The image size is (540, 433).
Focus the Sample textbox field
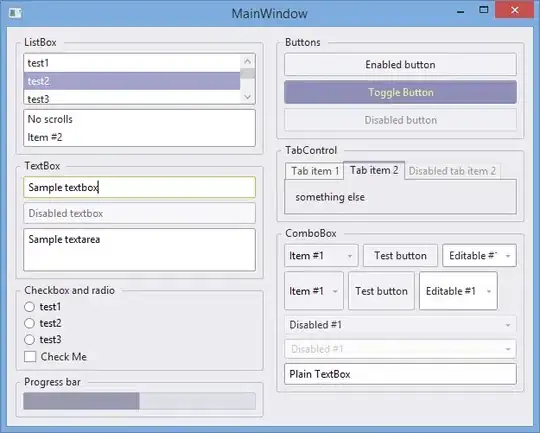(x=139, y=187)
